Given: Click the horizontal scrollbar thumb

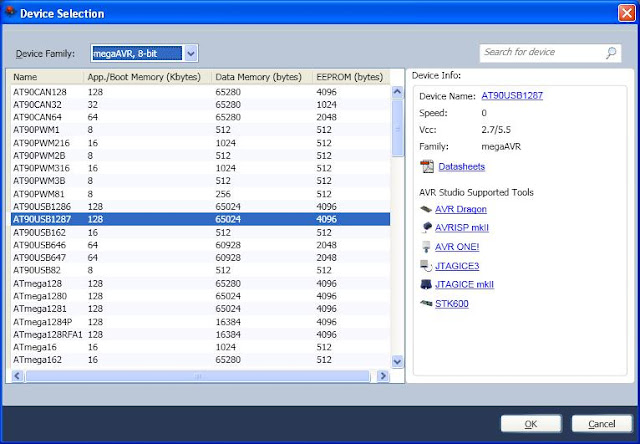Looking at the screenshot, I should [198, 375].
